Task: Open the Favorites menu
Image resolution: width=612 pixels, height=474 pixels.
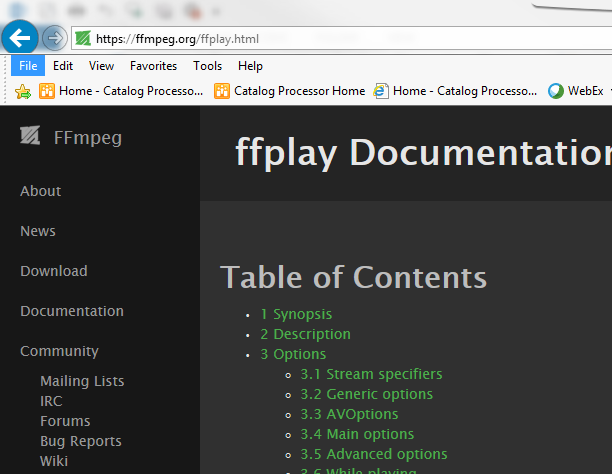Action: click(x=153, y=66)
